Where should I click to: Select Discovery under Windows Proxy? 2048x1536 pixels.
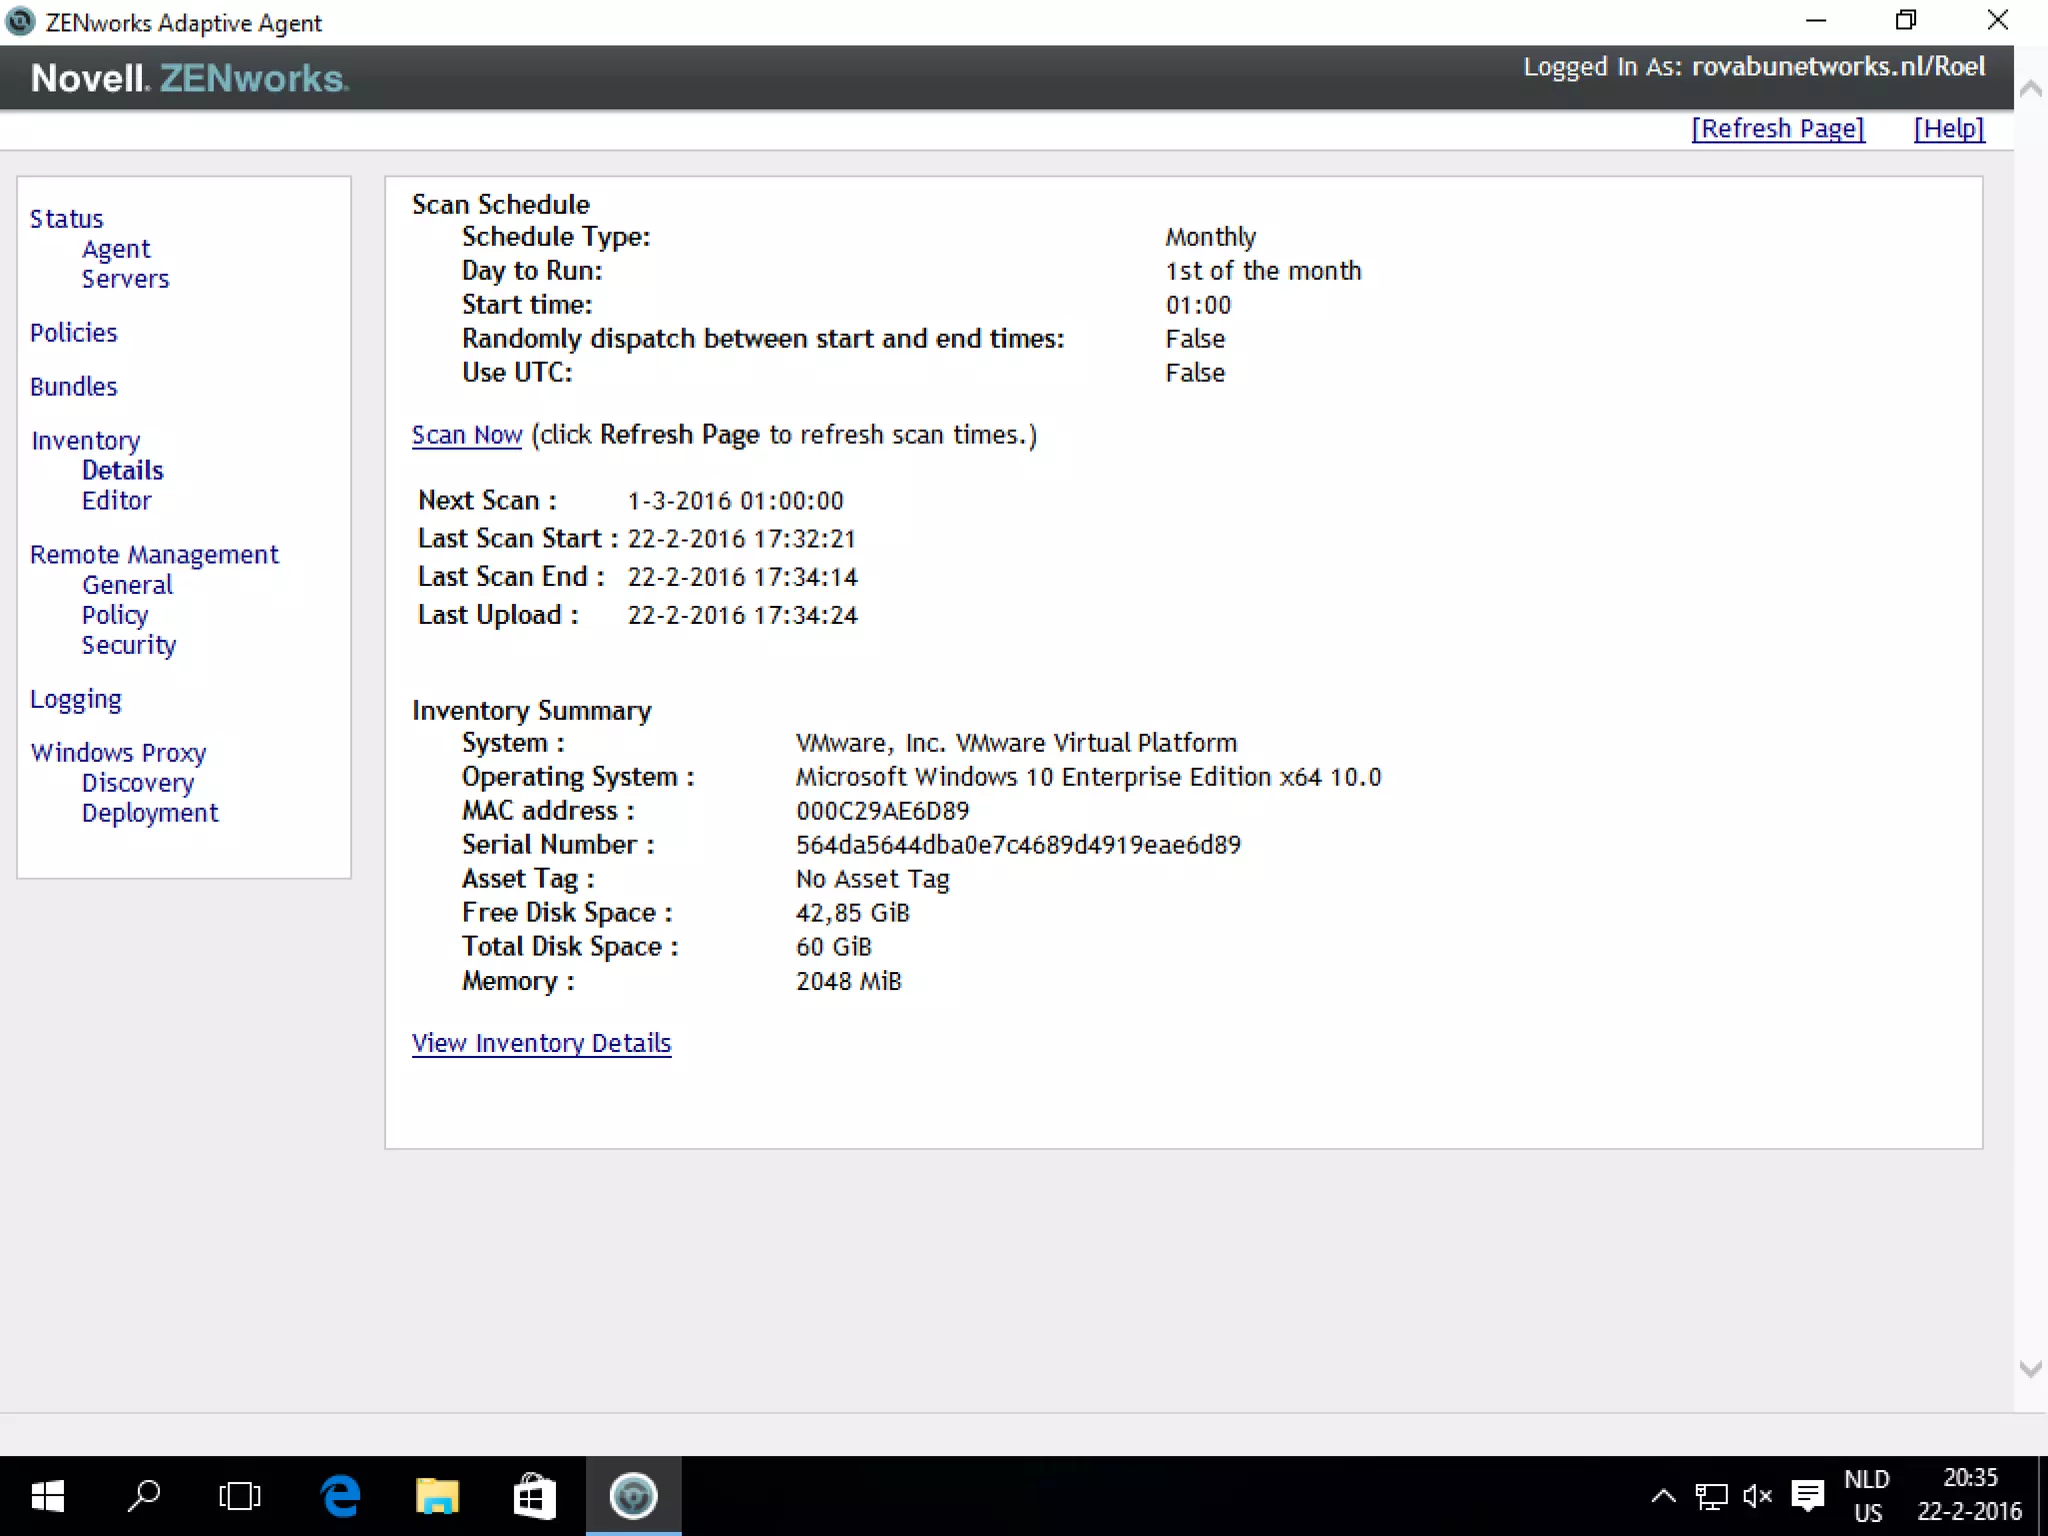tap(137, 783)
